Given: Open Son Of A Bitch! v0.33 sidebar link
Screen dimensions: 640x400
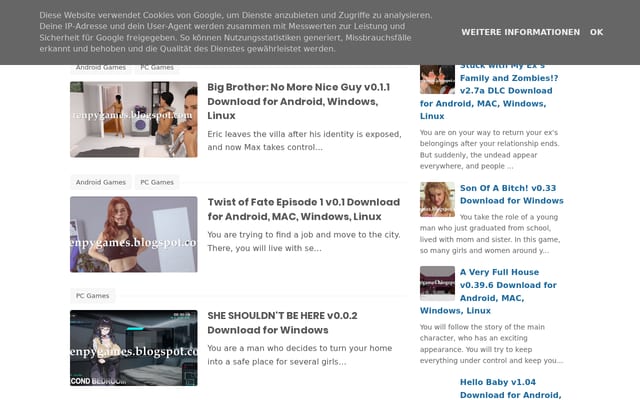Looking at the screenshot, I should coord(512,194).
